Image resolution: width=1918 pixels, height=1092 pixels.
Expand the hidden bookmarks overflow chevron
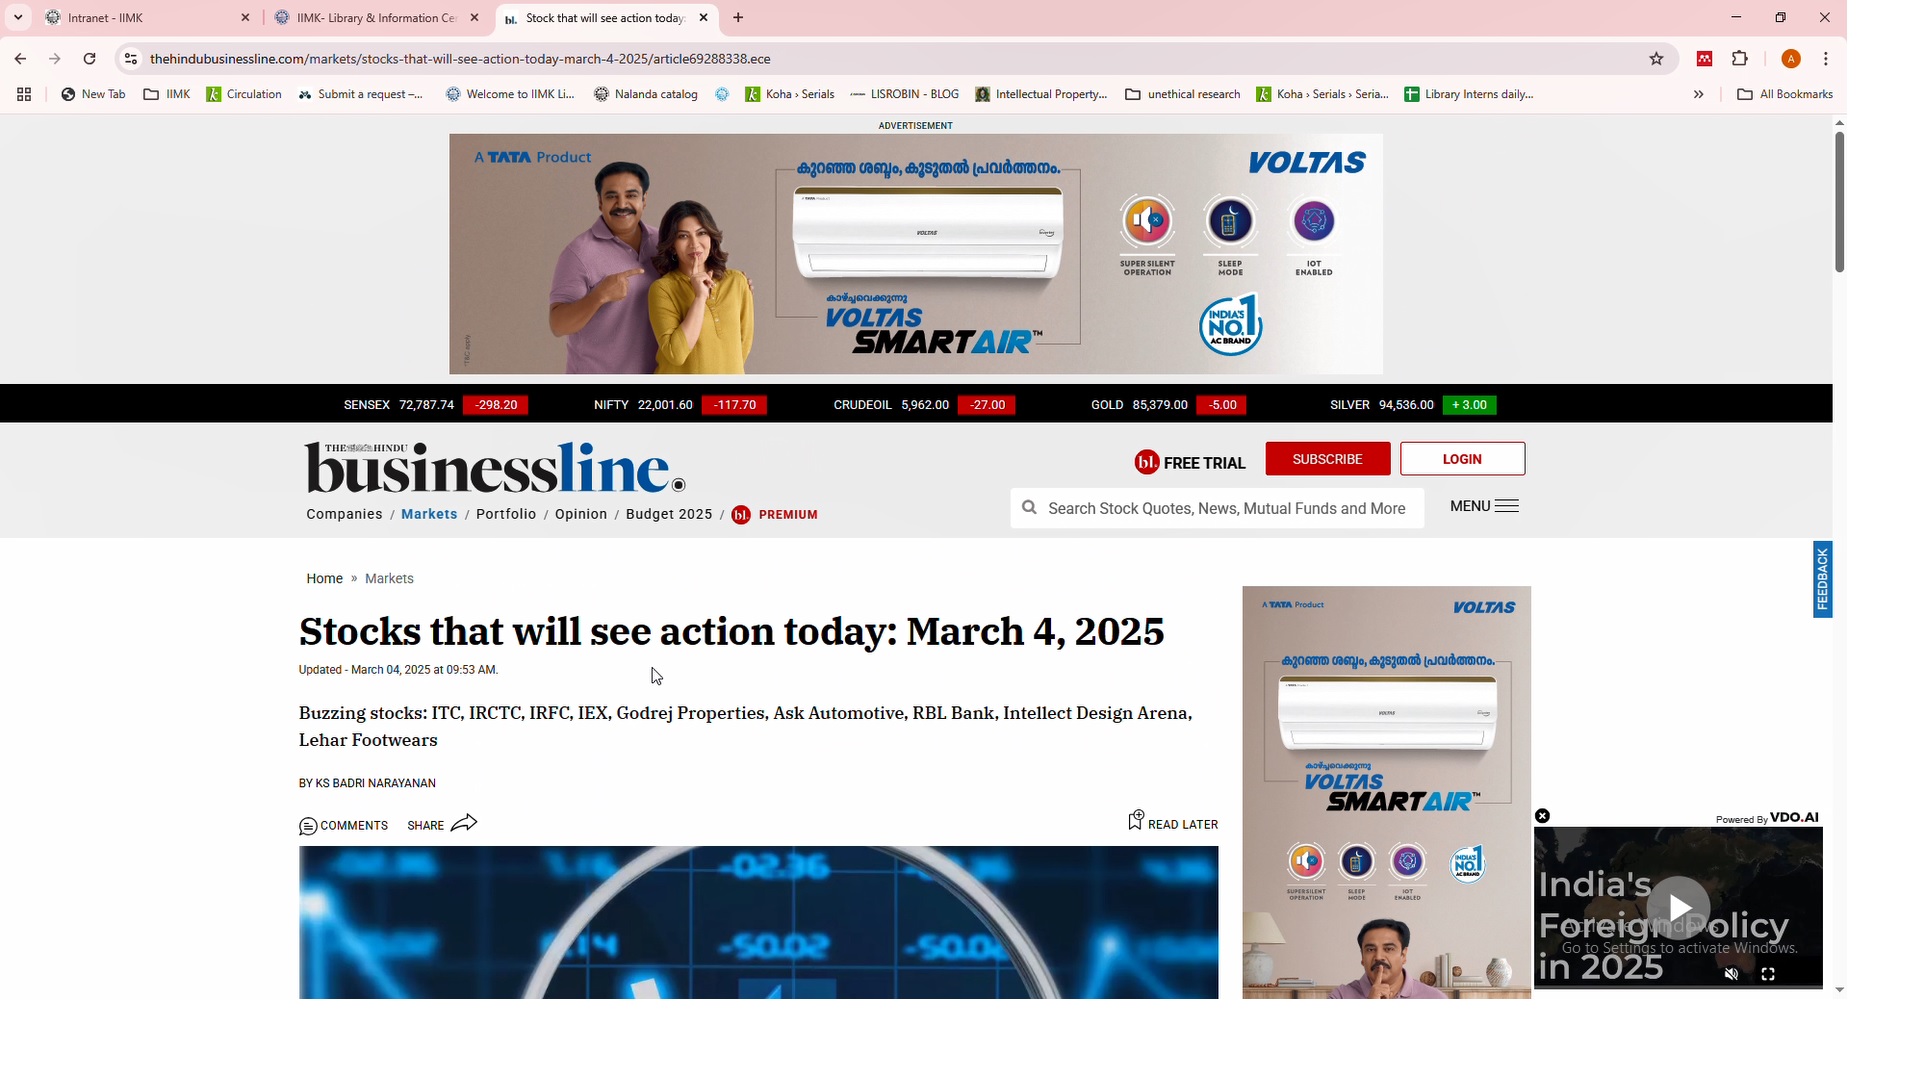pos(1698,94)
